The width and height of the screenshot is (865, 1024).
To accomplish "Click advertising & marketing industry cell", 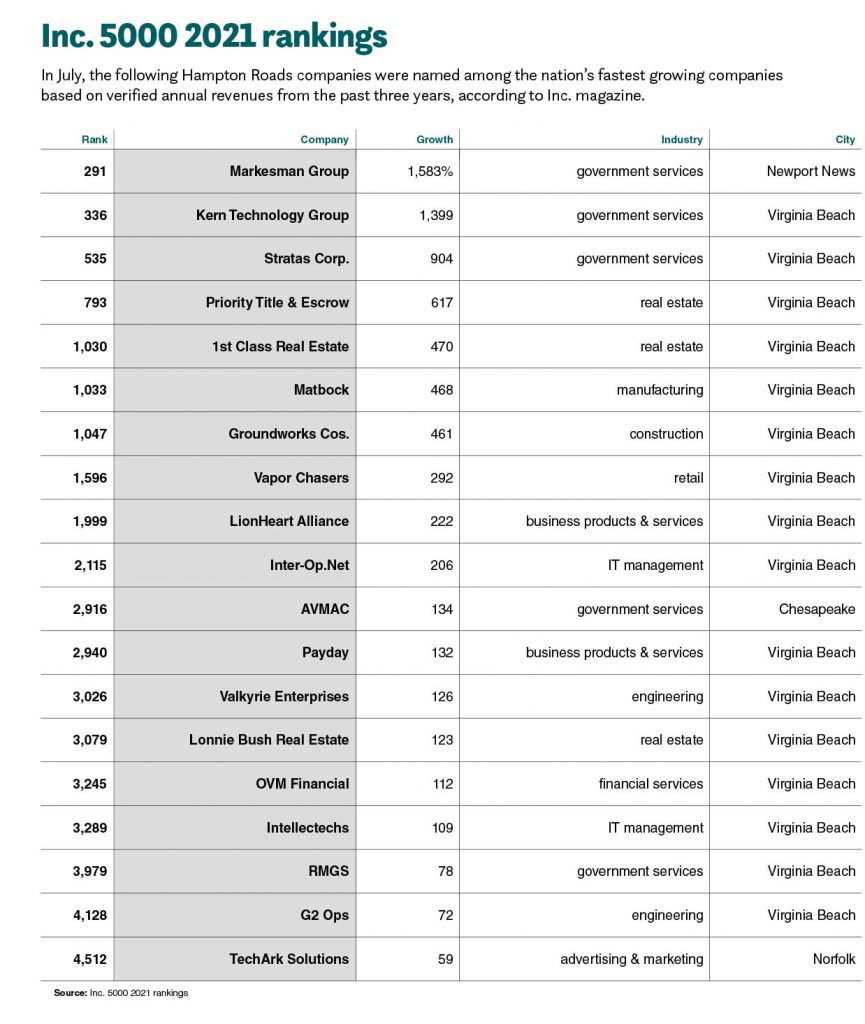I will (631, 959).
